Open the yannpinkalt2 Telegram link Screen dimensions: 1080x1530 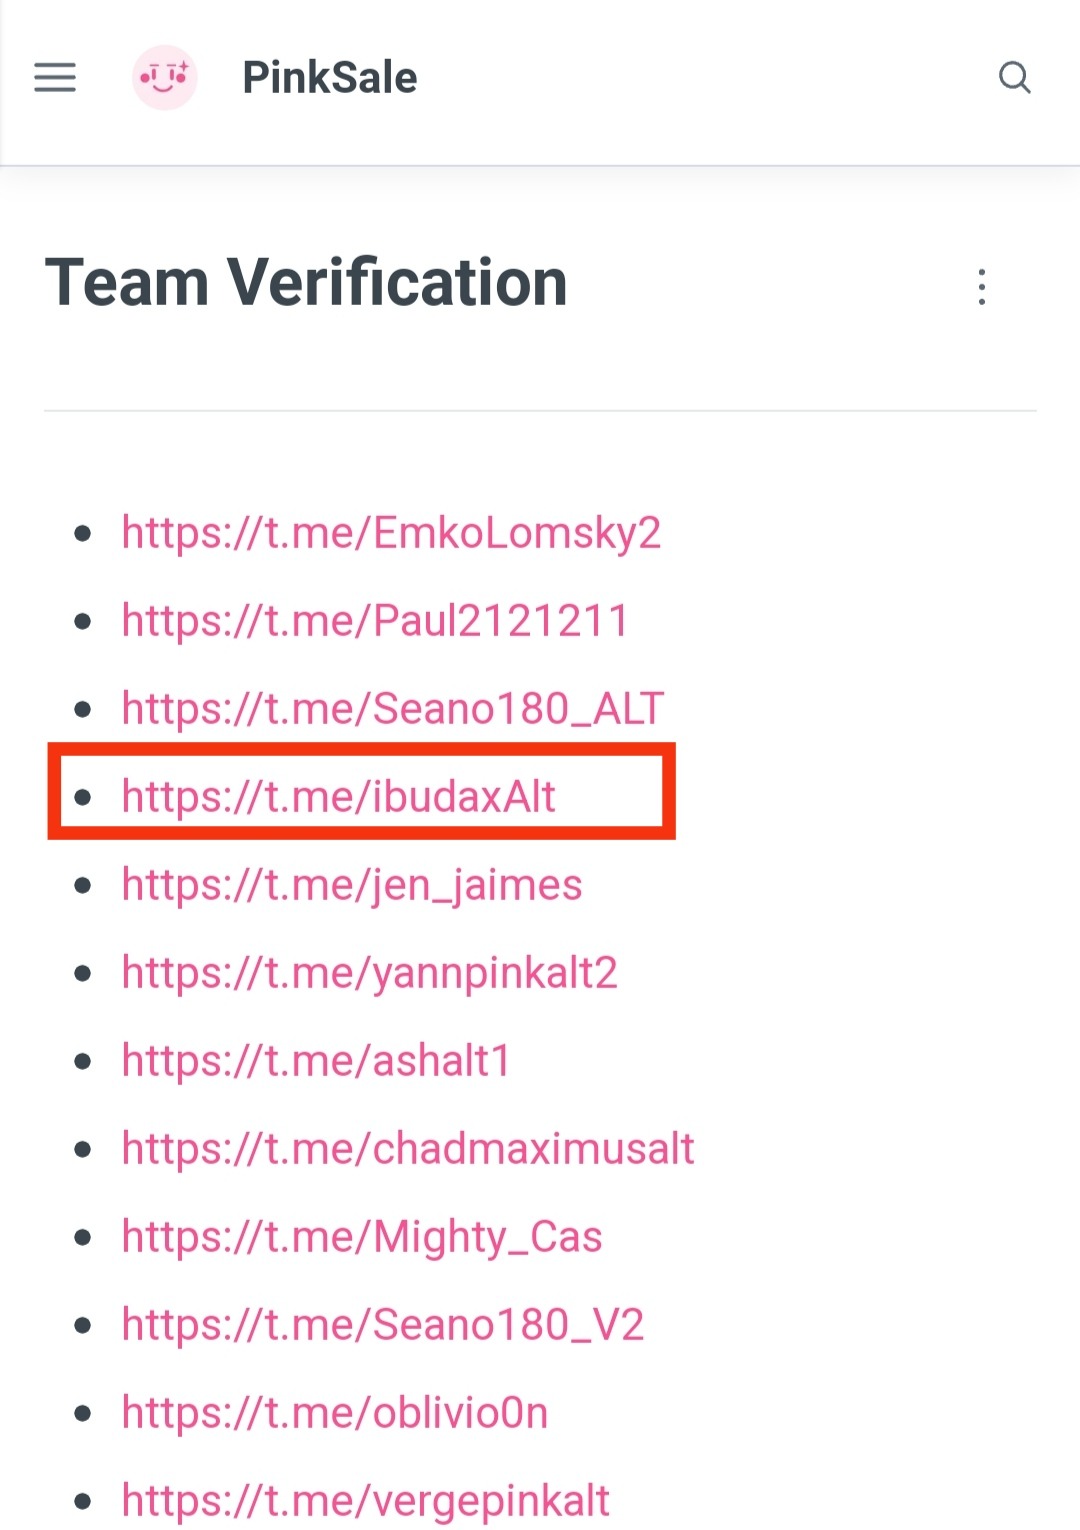tap(369, 973)
